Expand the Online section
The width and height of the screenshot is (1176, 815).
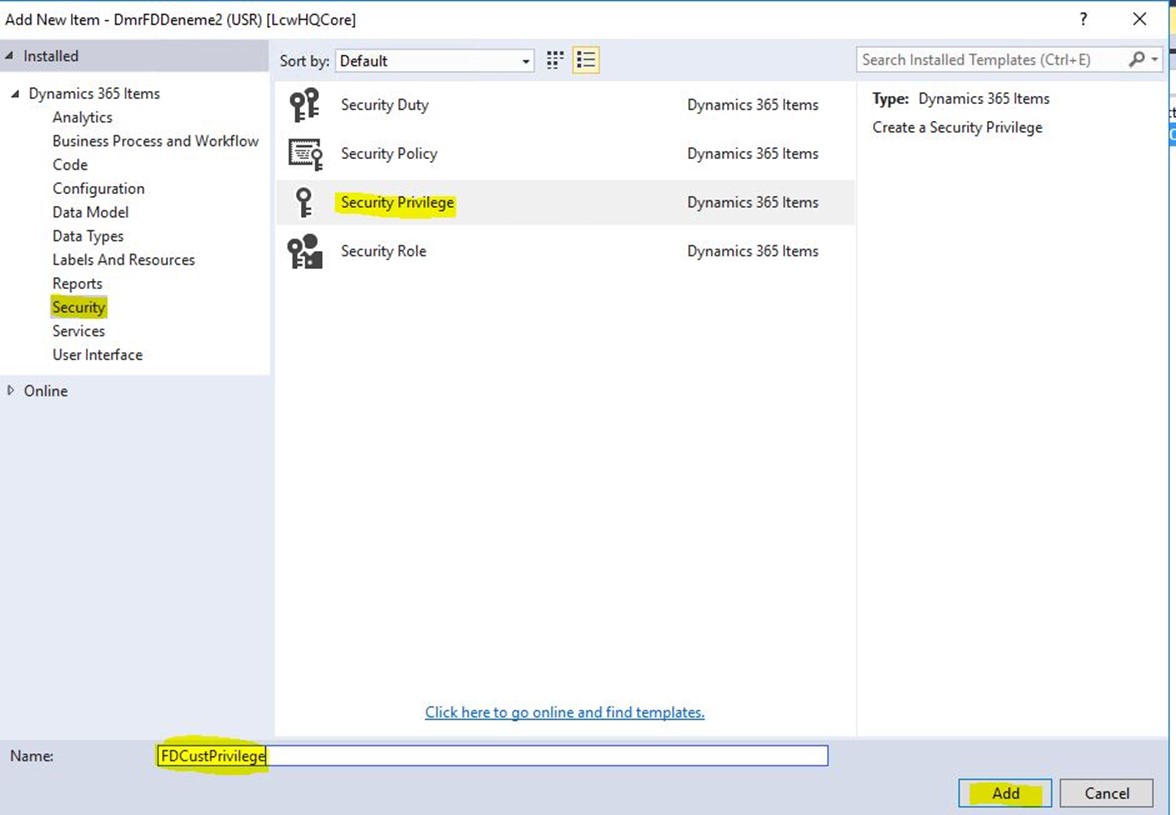(10, 390)
